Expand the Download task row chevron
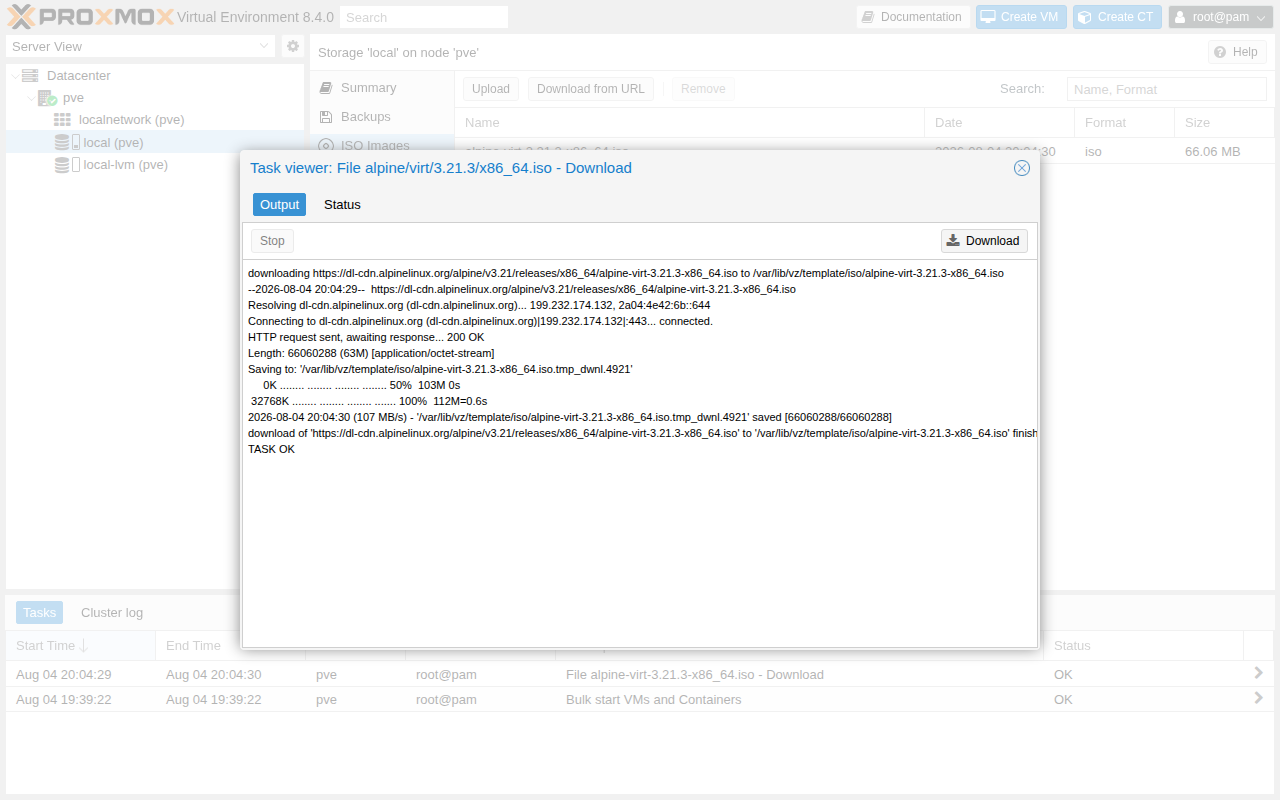 1259,673
